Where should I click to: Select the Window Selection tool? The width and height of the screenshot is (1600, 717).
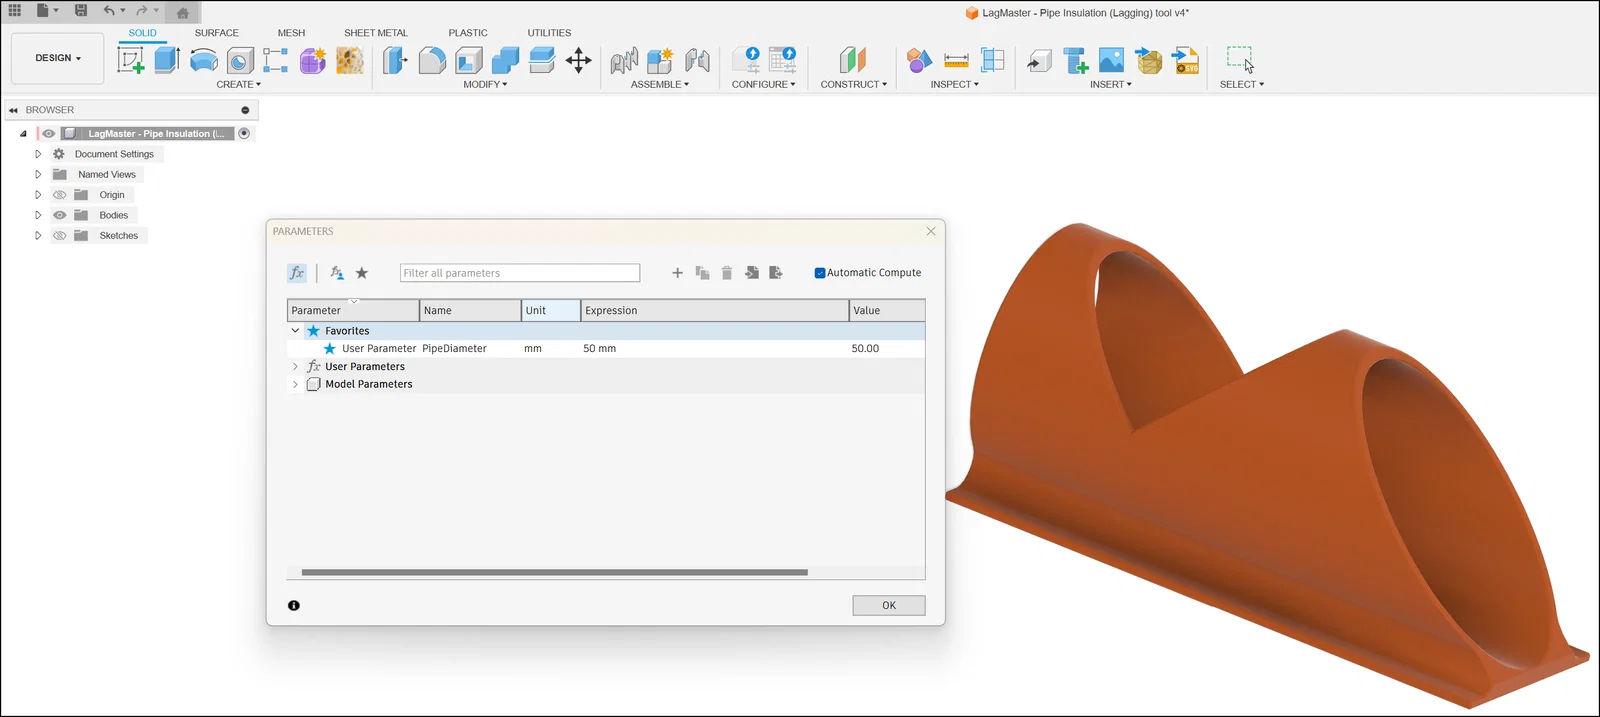[x=1241, y=60]
